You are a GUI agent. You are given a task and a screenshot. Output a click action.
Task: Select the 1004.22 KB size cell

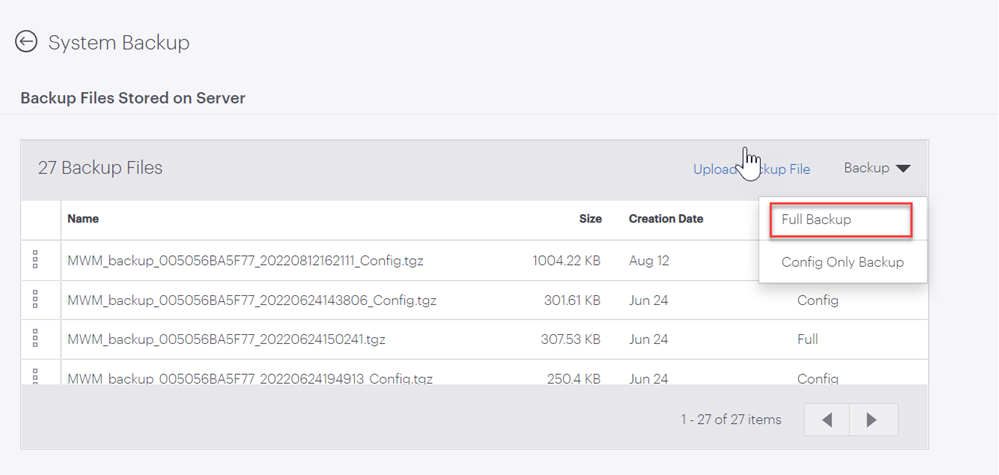[566, 260]
